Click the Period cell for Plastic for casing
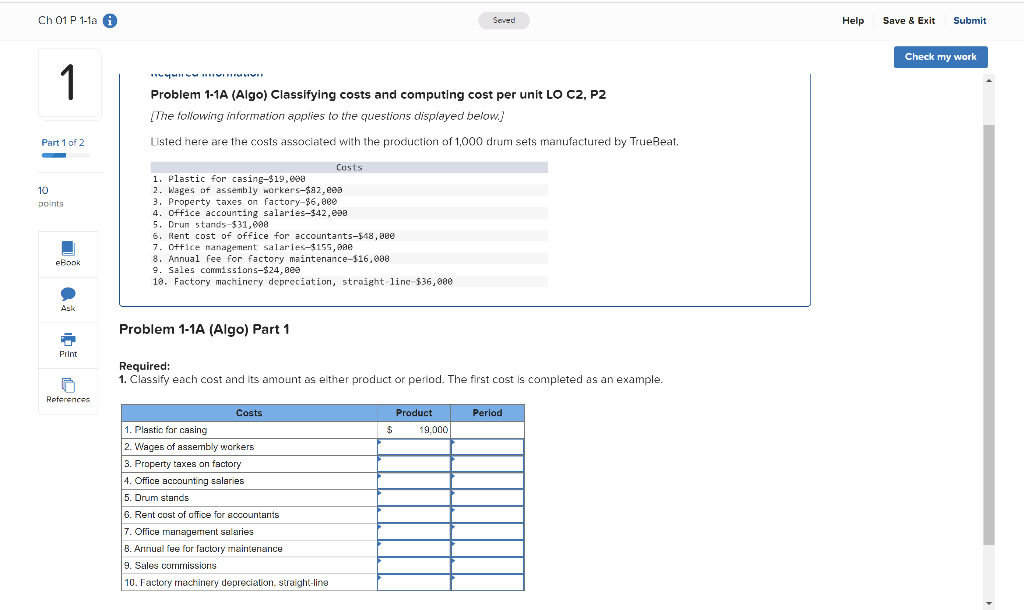This screenshot has width=1024, height=610. (487, 430)
